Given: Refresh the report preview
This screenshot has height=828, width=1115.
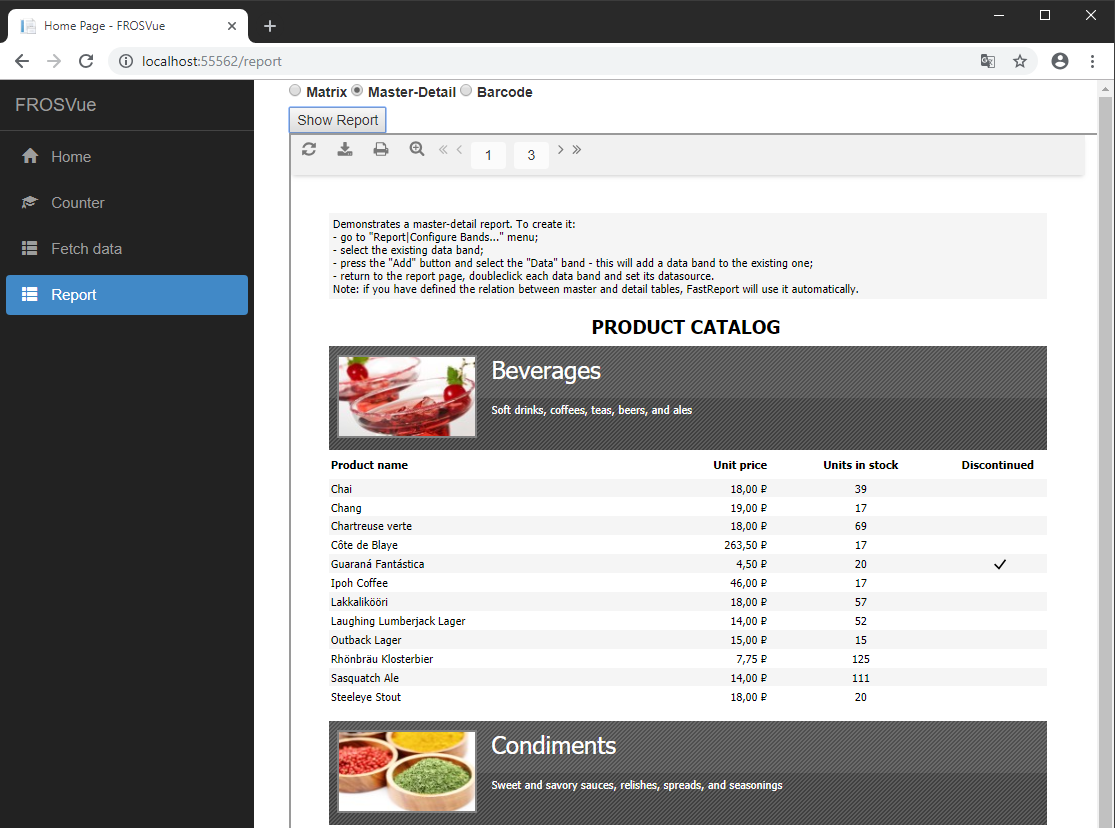Looking at the screenshot, I should [x=309, y=149].
